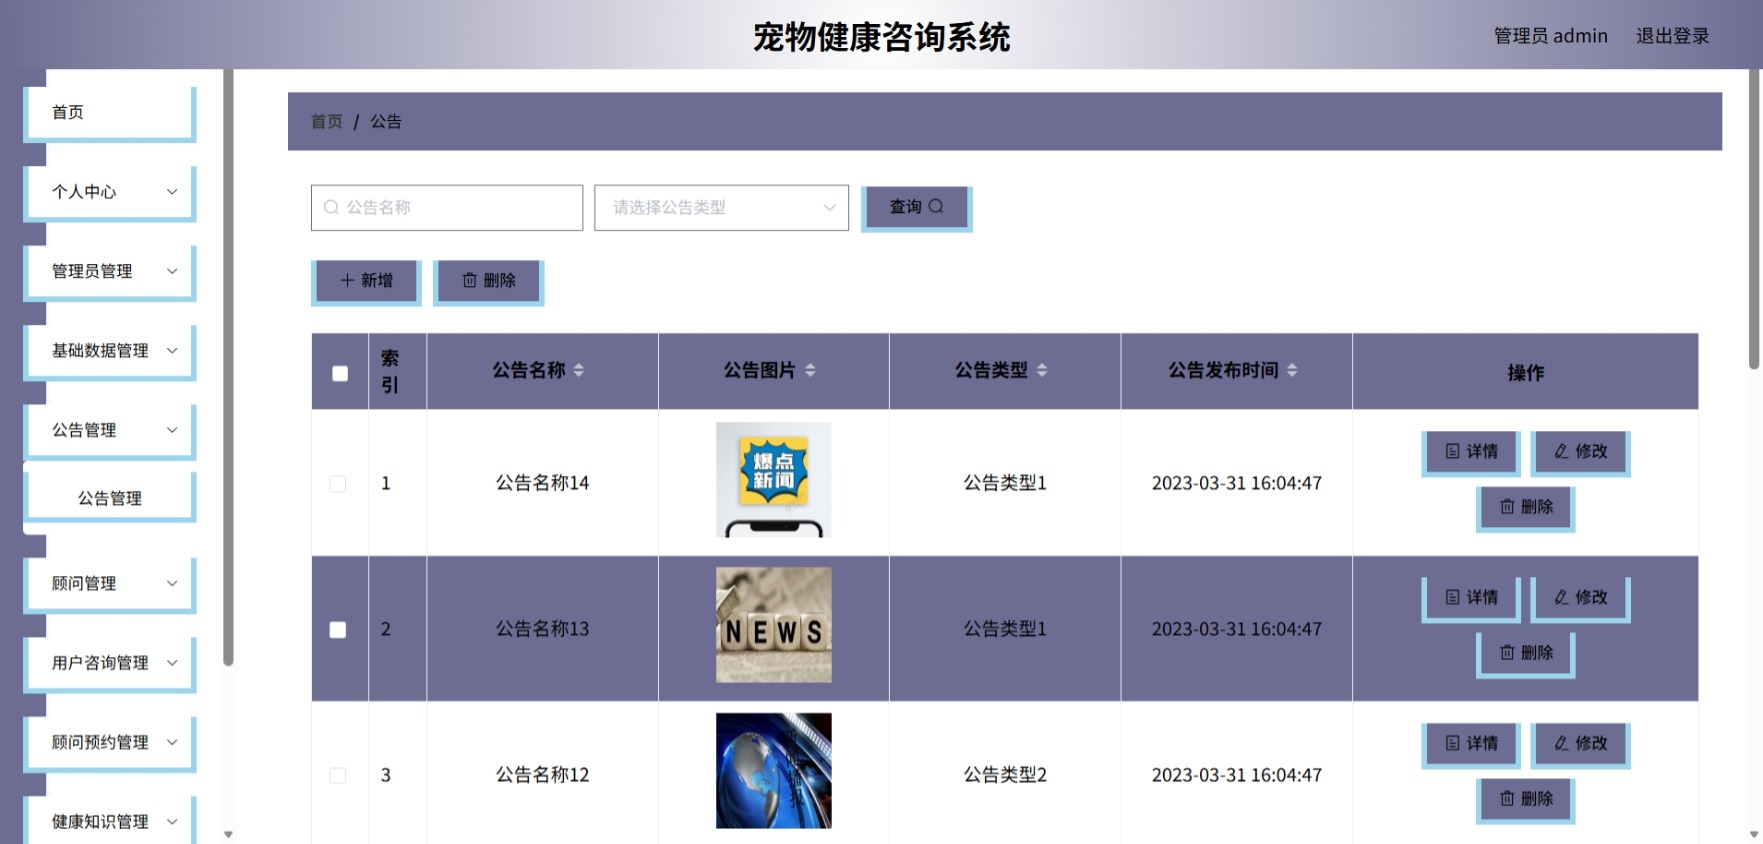Click 修改 for 公告名称13

click(x=1581, y=598)
